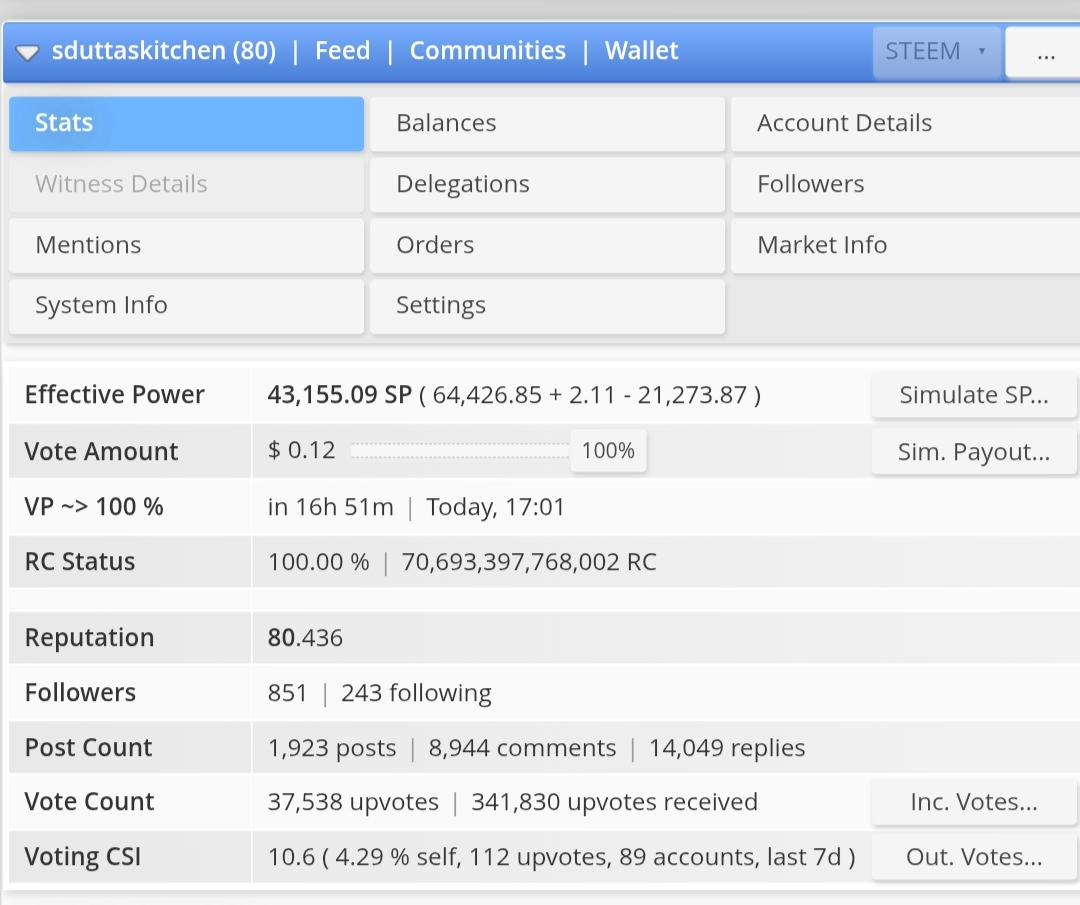Click the 100% vote weight slider handle
This screenshot has width=1080, height=905.
(608, 450)
